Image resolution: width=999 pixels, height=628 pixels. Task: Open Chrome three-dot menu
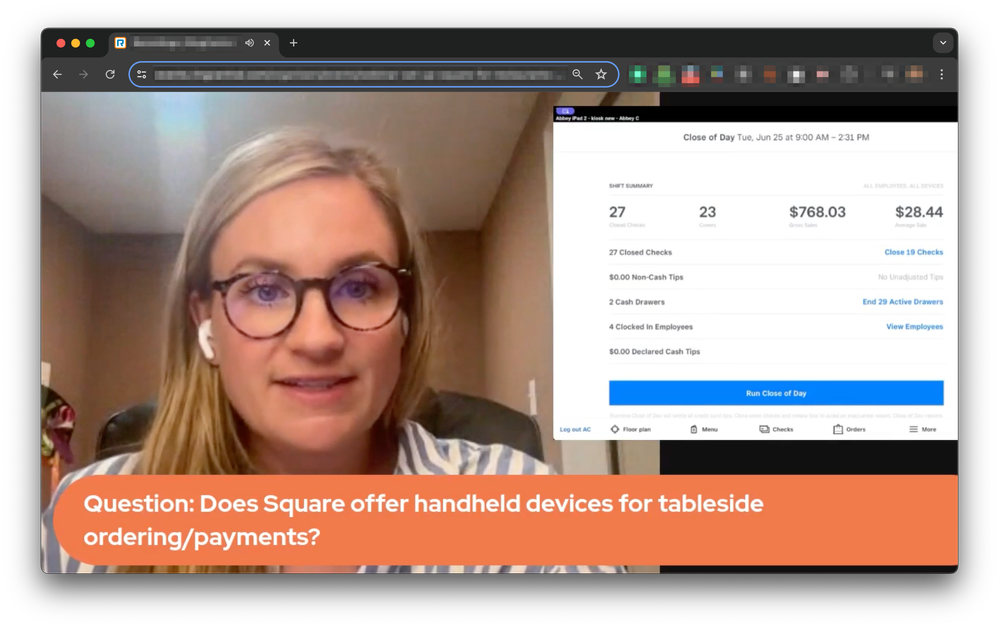tap(941, 75)
